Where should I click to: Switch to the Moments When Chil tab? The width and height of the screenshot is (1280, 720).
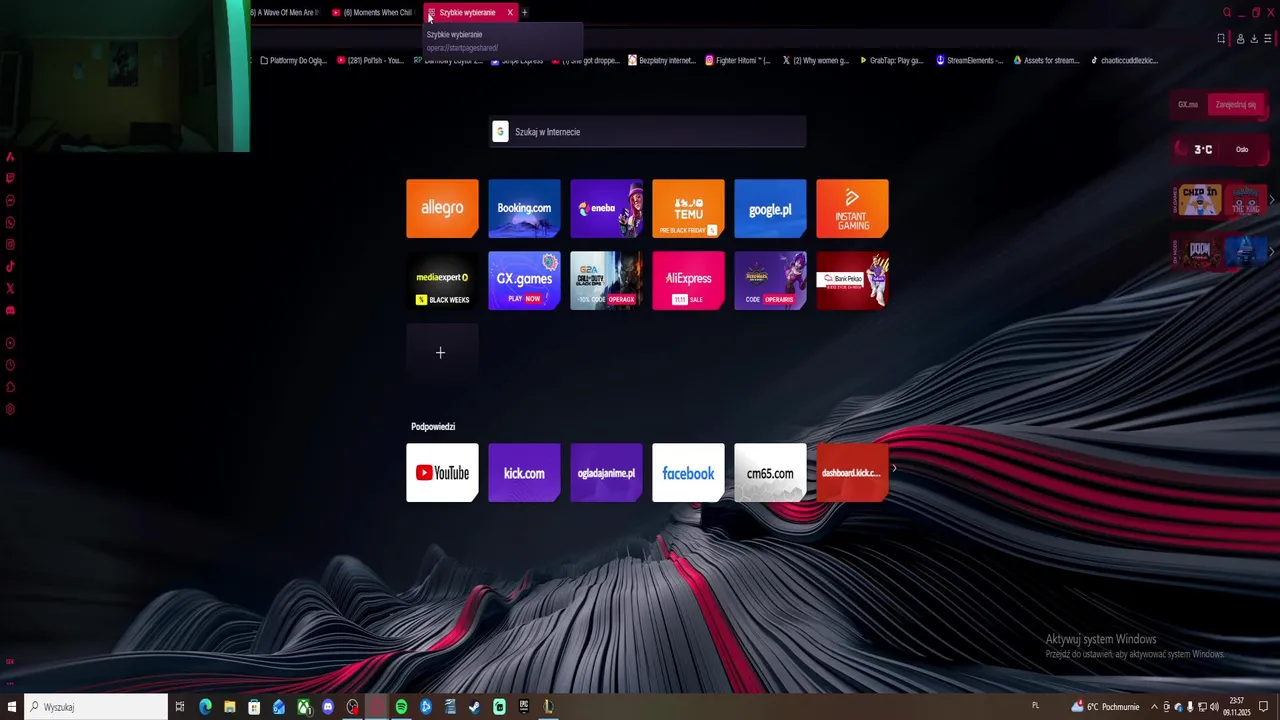click(x=372, y=13)
